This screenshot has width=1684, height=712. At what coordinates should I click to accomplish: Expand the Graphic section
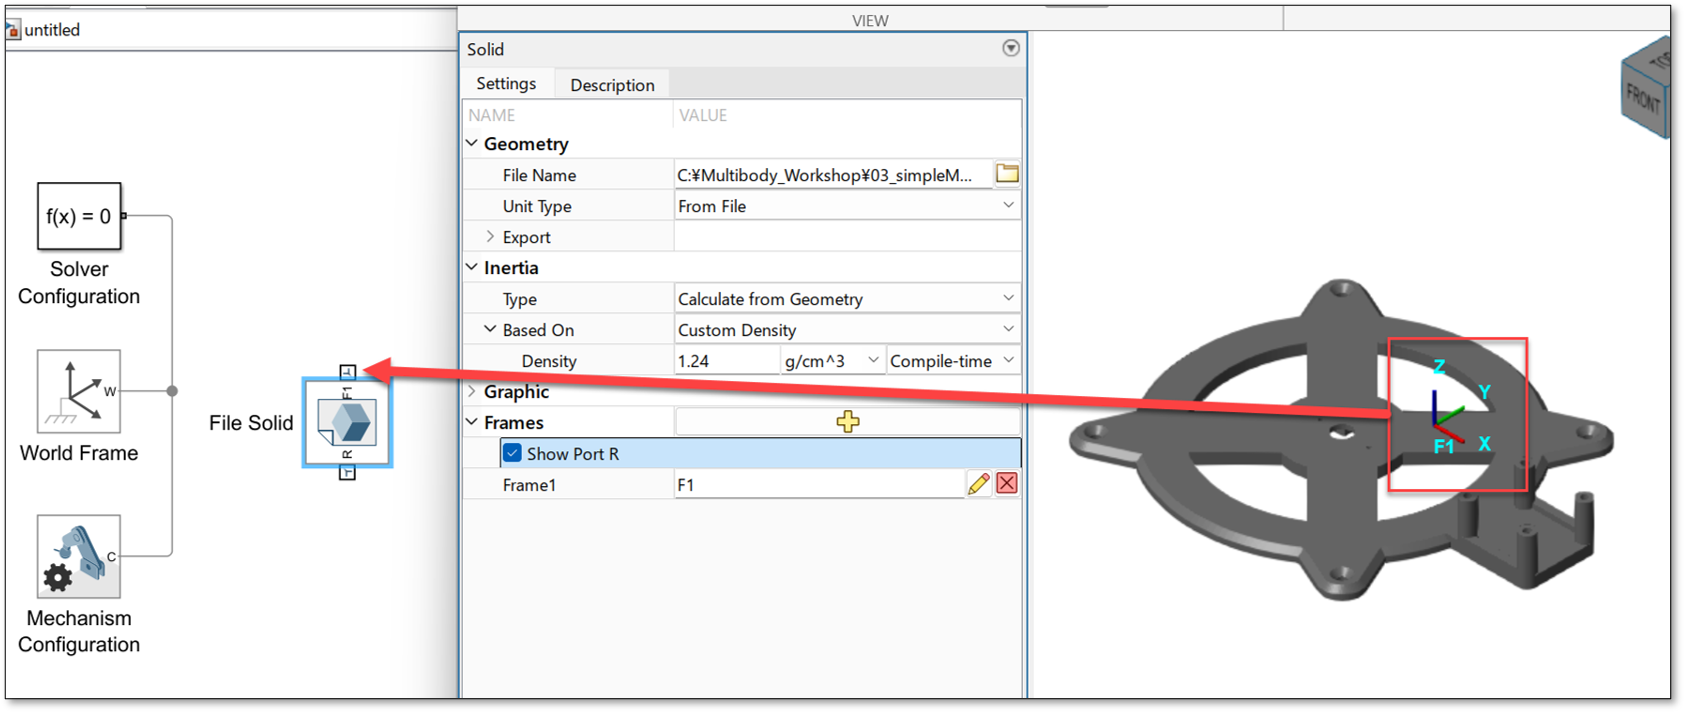pyautogui.click(x=472, y=392)
